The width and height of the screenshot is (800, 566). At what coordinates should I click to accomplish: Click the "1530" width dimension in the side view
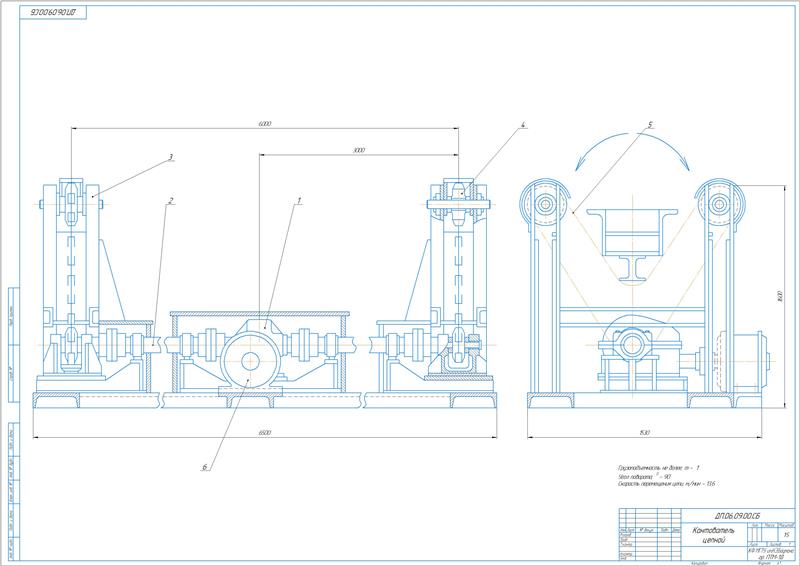pos(644,433)
